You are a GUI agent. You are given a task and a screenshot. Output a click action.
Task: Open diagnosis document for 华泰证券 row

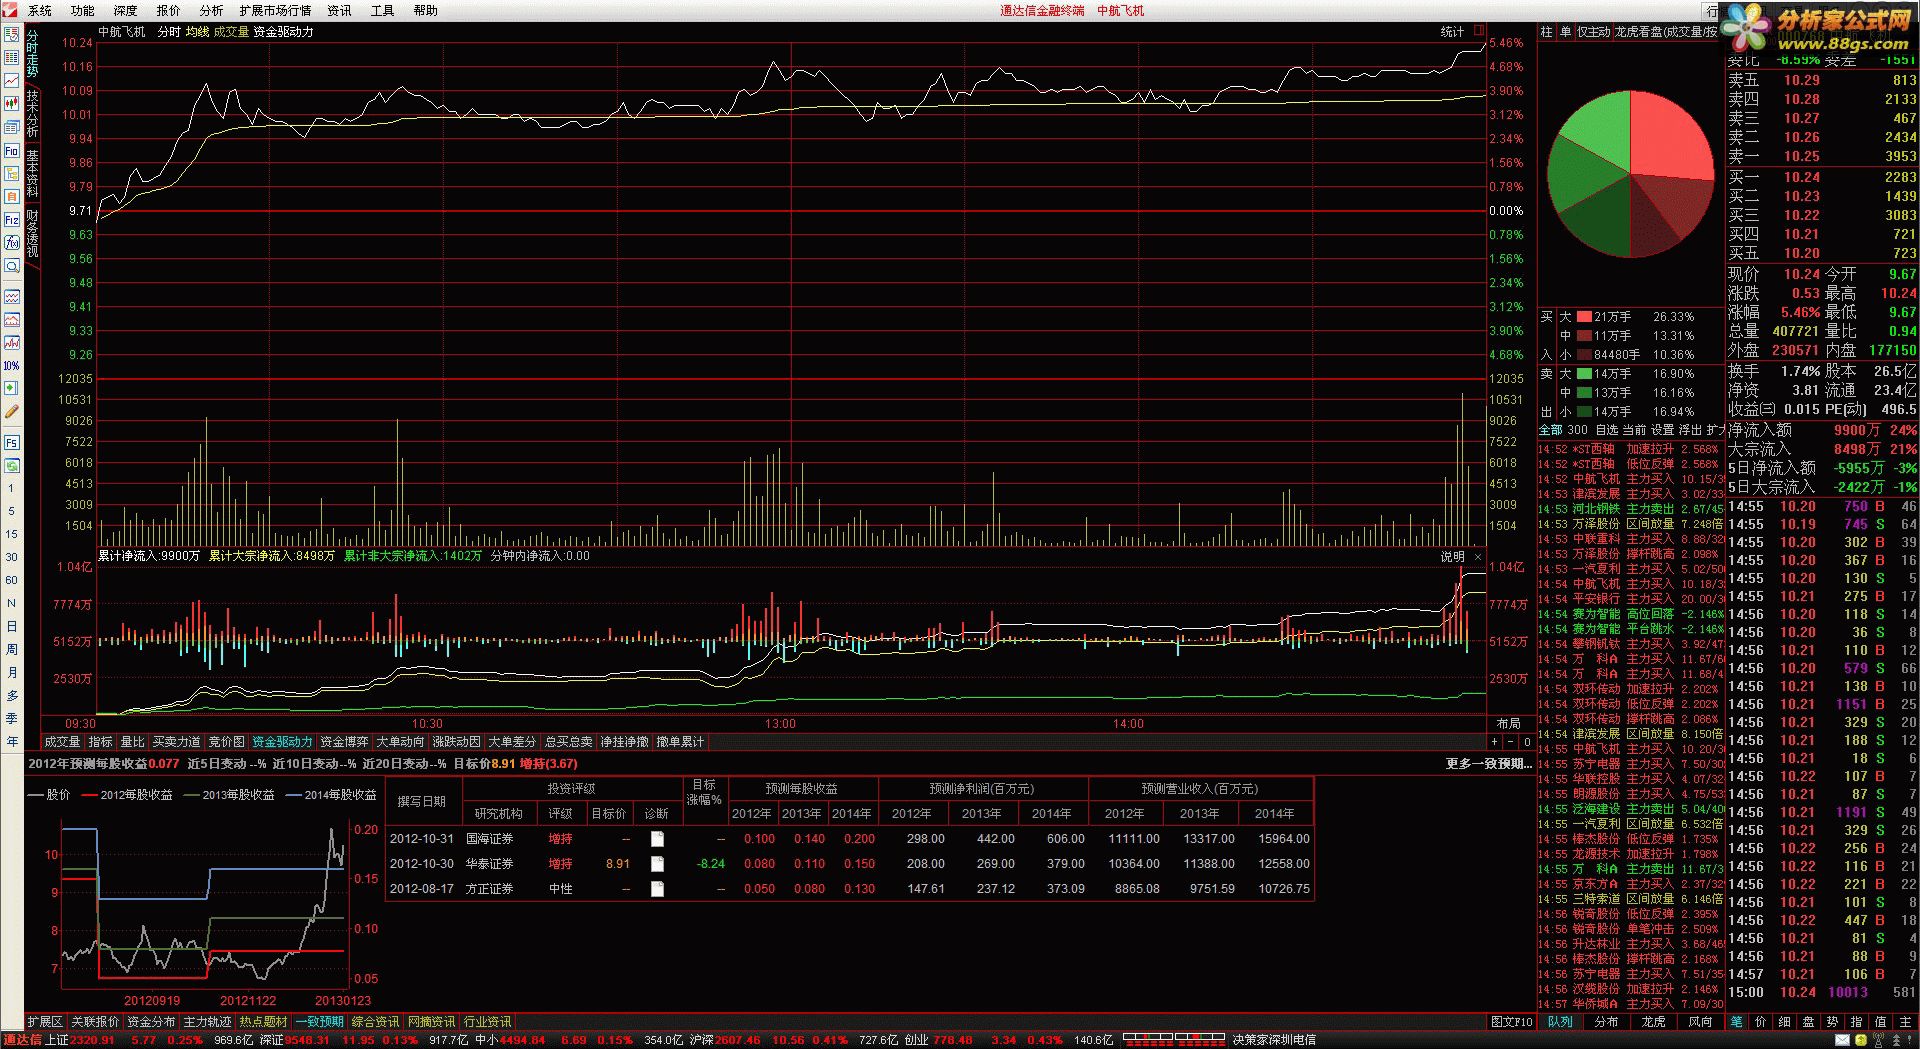point(657,864)
